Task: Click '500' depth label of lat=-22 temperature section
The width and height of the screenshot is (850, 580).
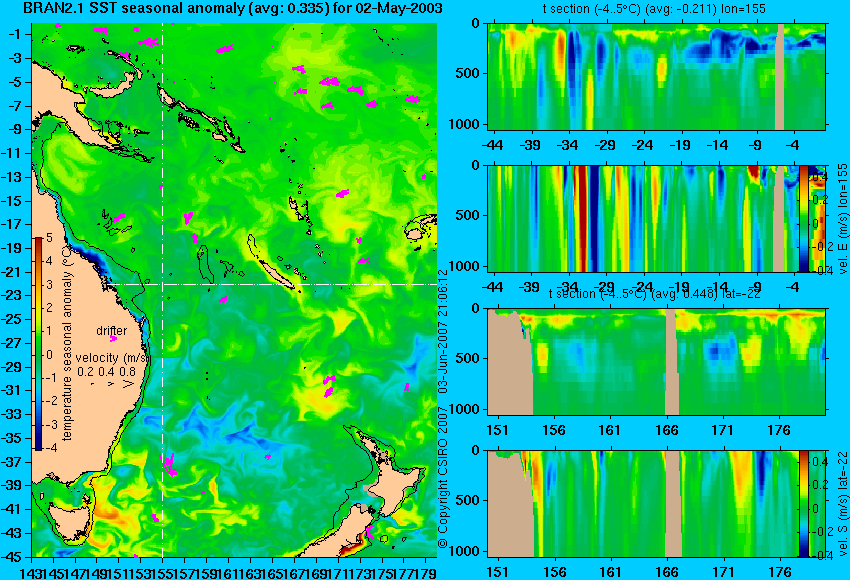Action: (x=468, y=358)
